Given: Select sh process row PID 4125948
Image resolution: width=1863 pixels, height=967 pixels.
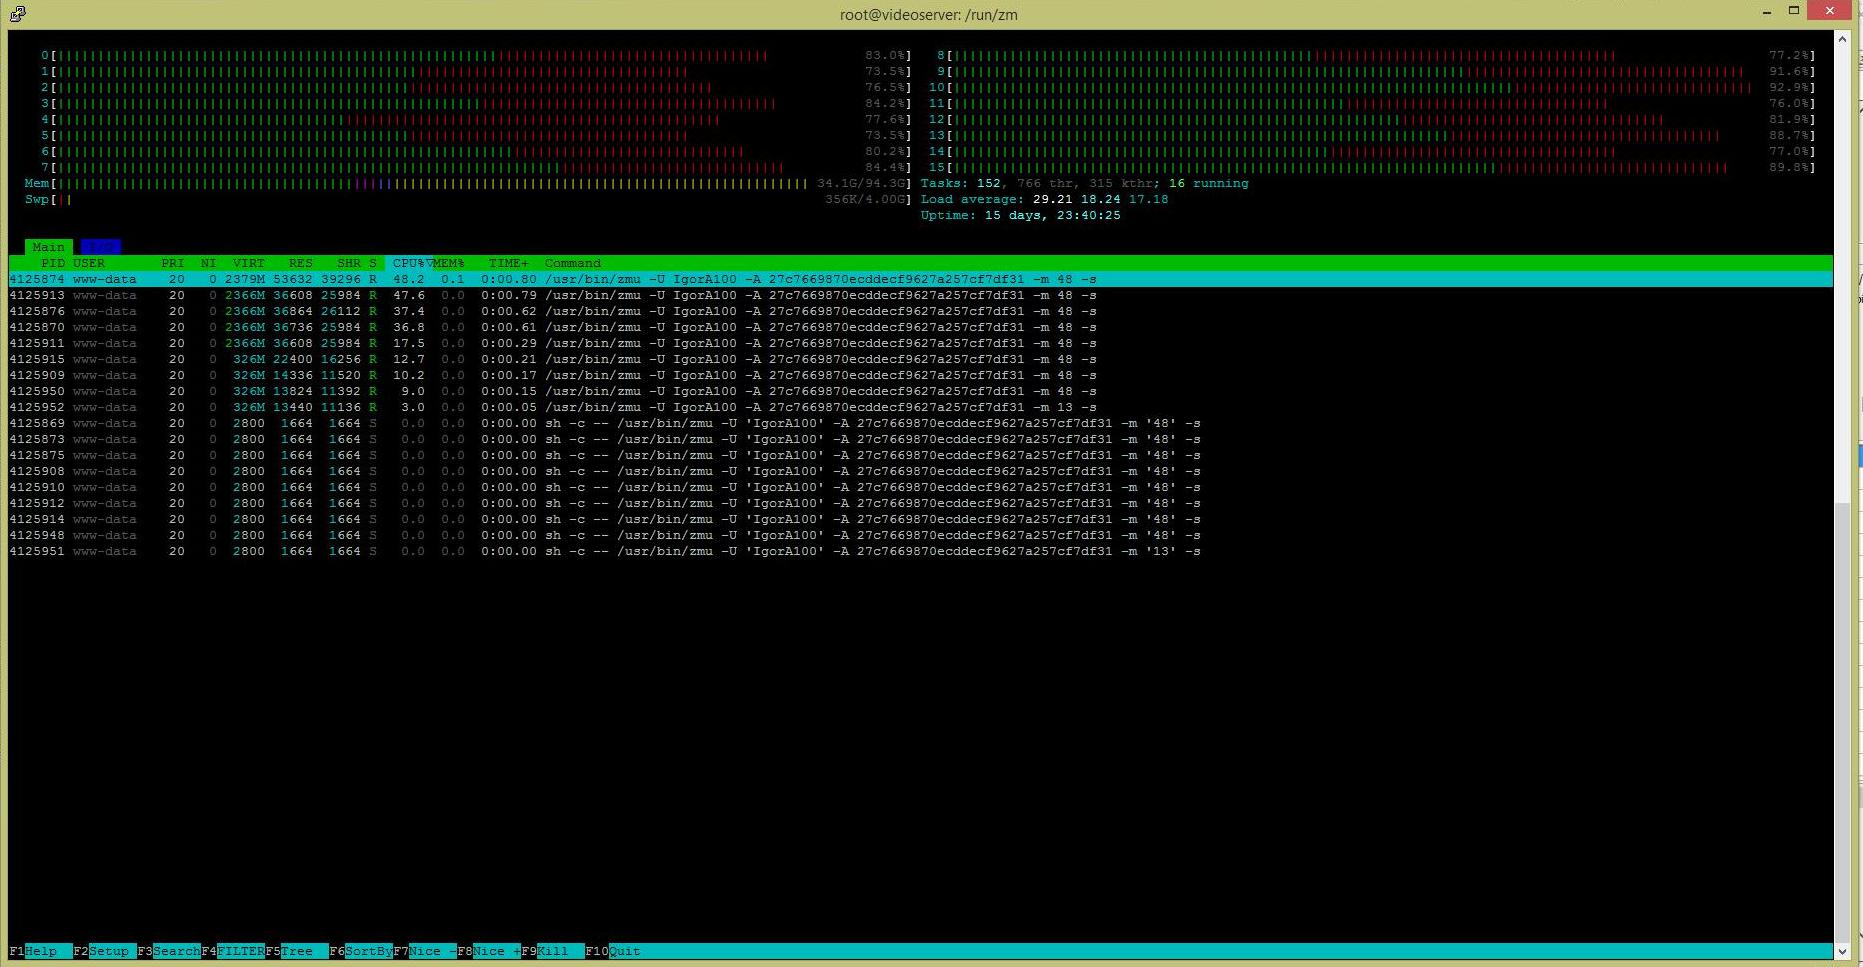Looking at the screenshot, I should [x=921, y=535].
